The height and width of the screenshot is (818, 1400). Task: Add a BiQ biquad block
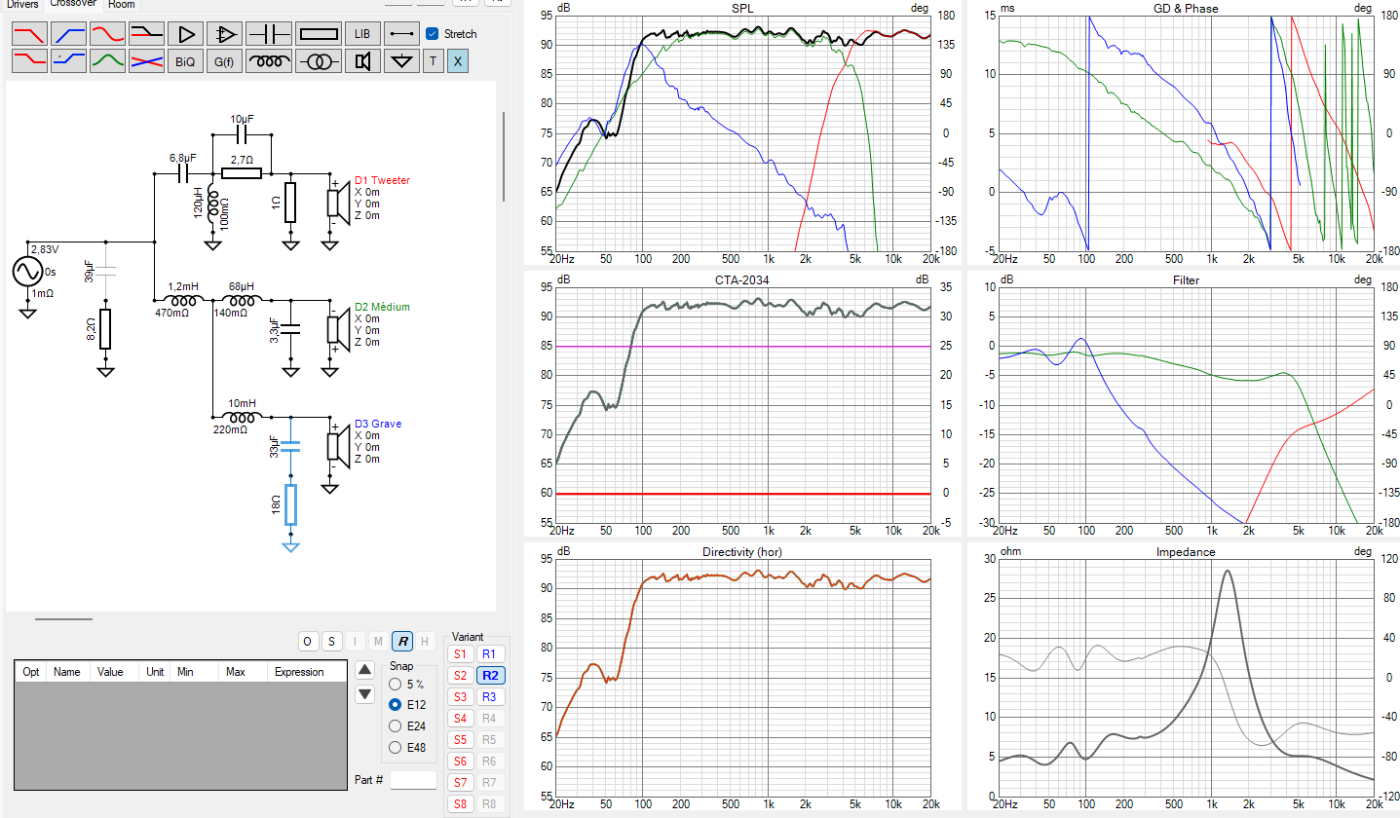coord(185,61)
